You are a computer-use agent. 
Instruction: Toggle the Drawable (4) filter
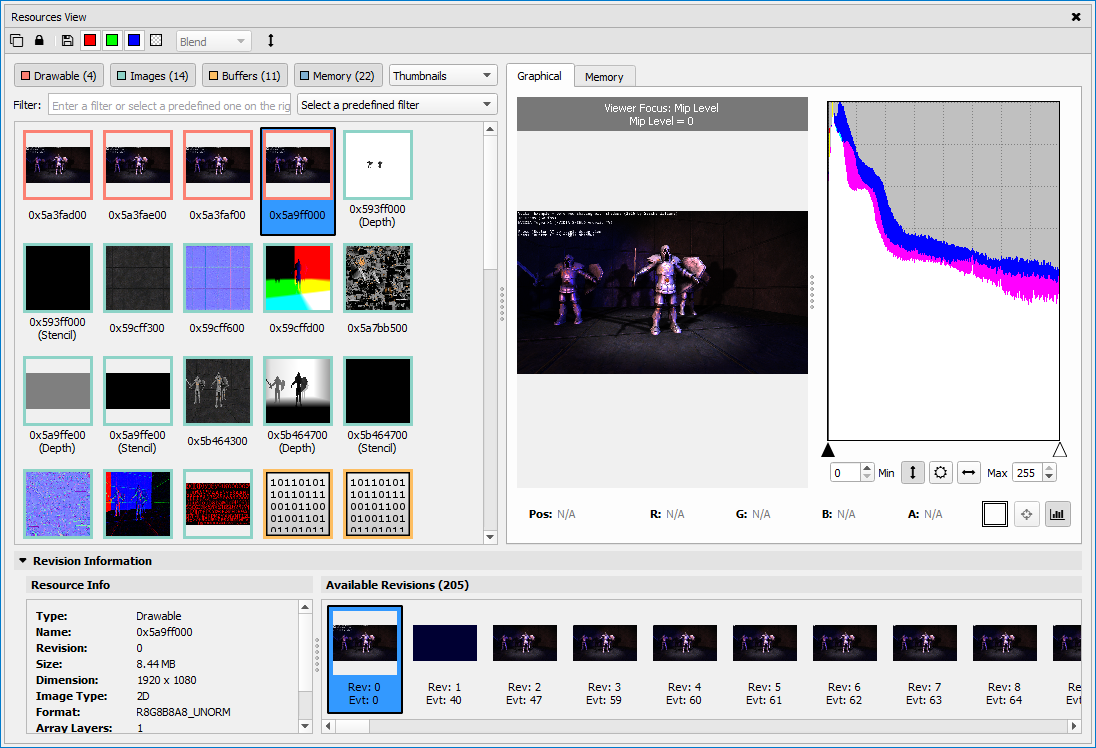pos(59,75)
